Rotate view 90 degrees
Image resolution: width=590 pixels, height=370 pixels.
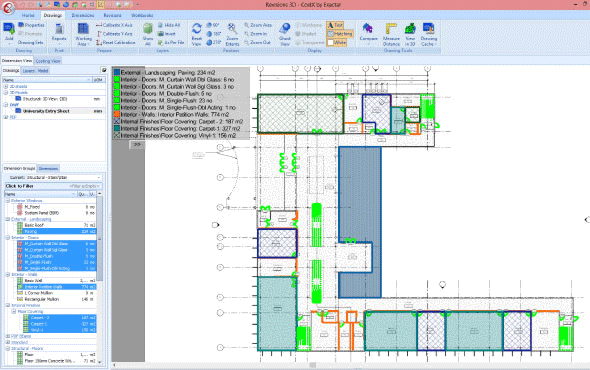(x=213, y=25)
